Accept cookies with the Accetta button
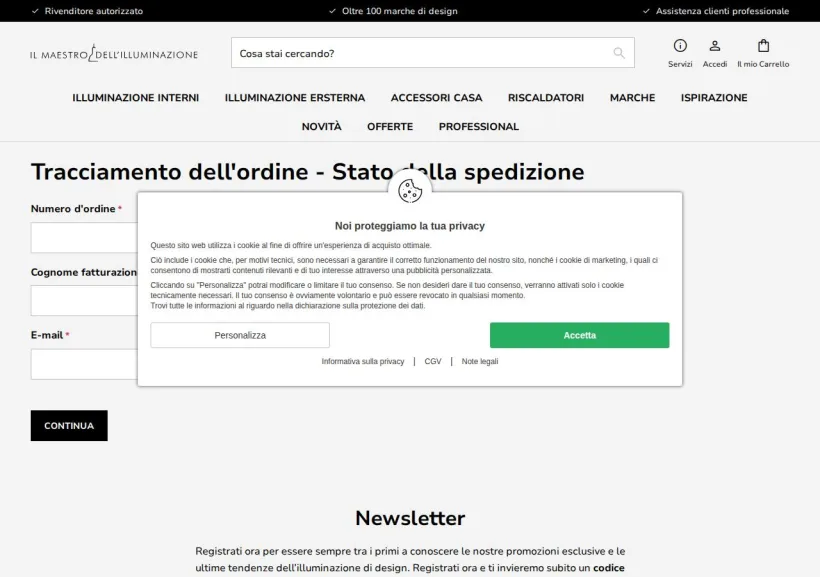820x577 pixels. 579,335
